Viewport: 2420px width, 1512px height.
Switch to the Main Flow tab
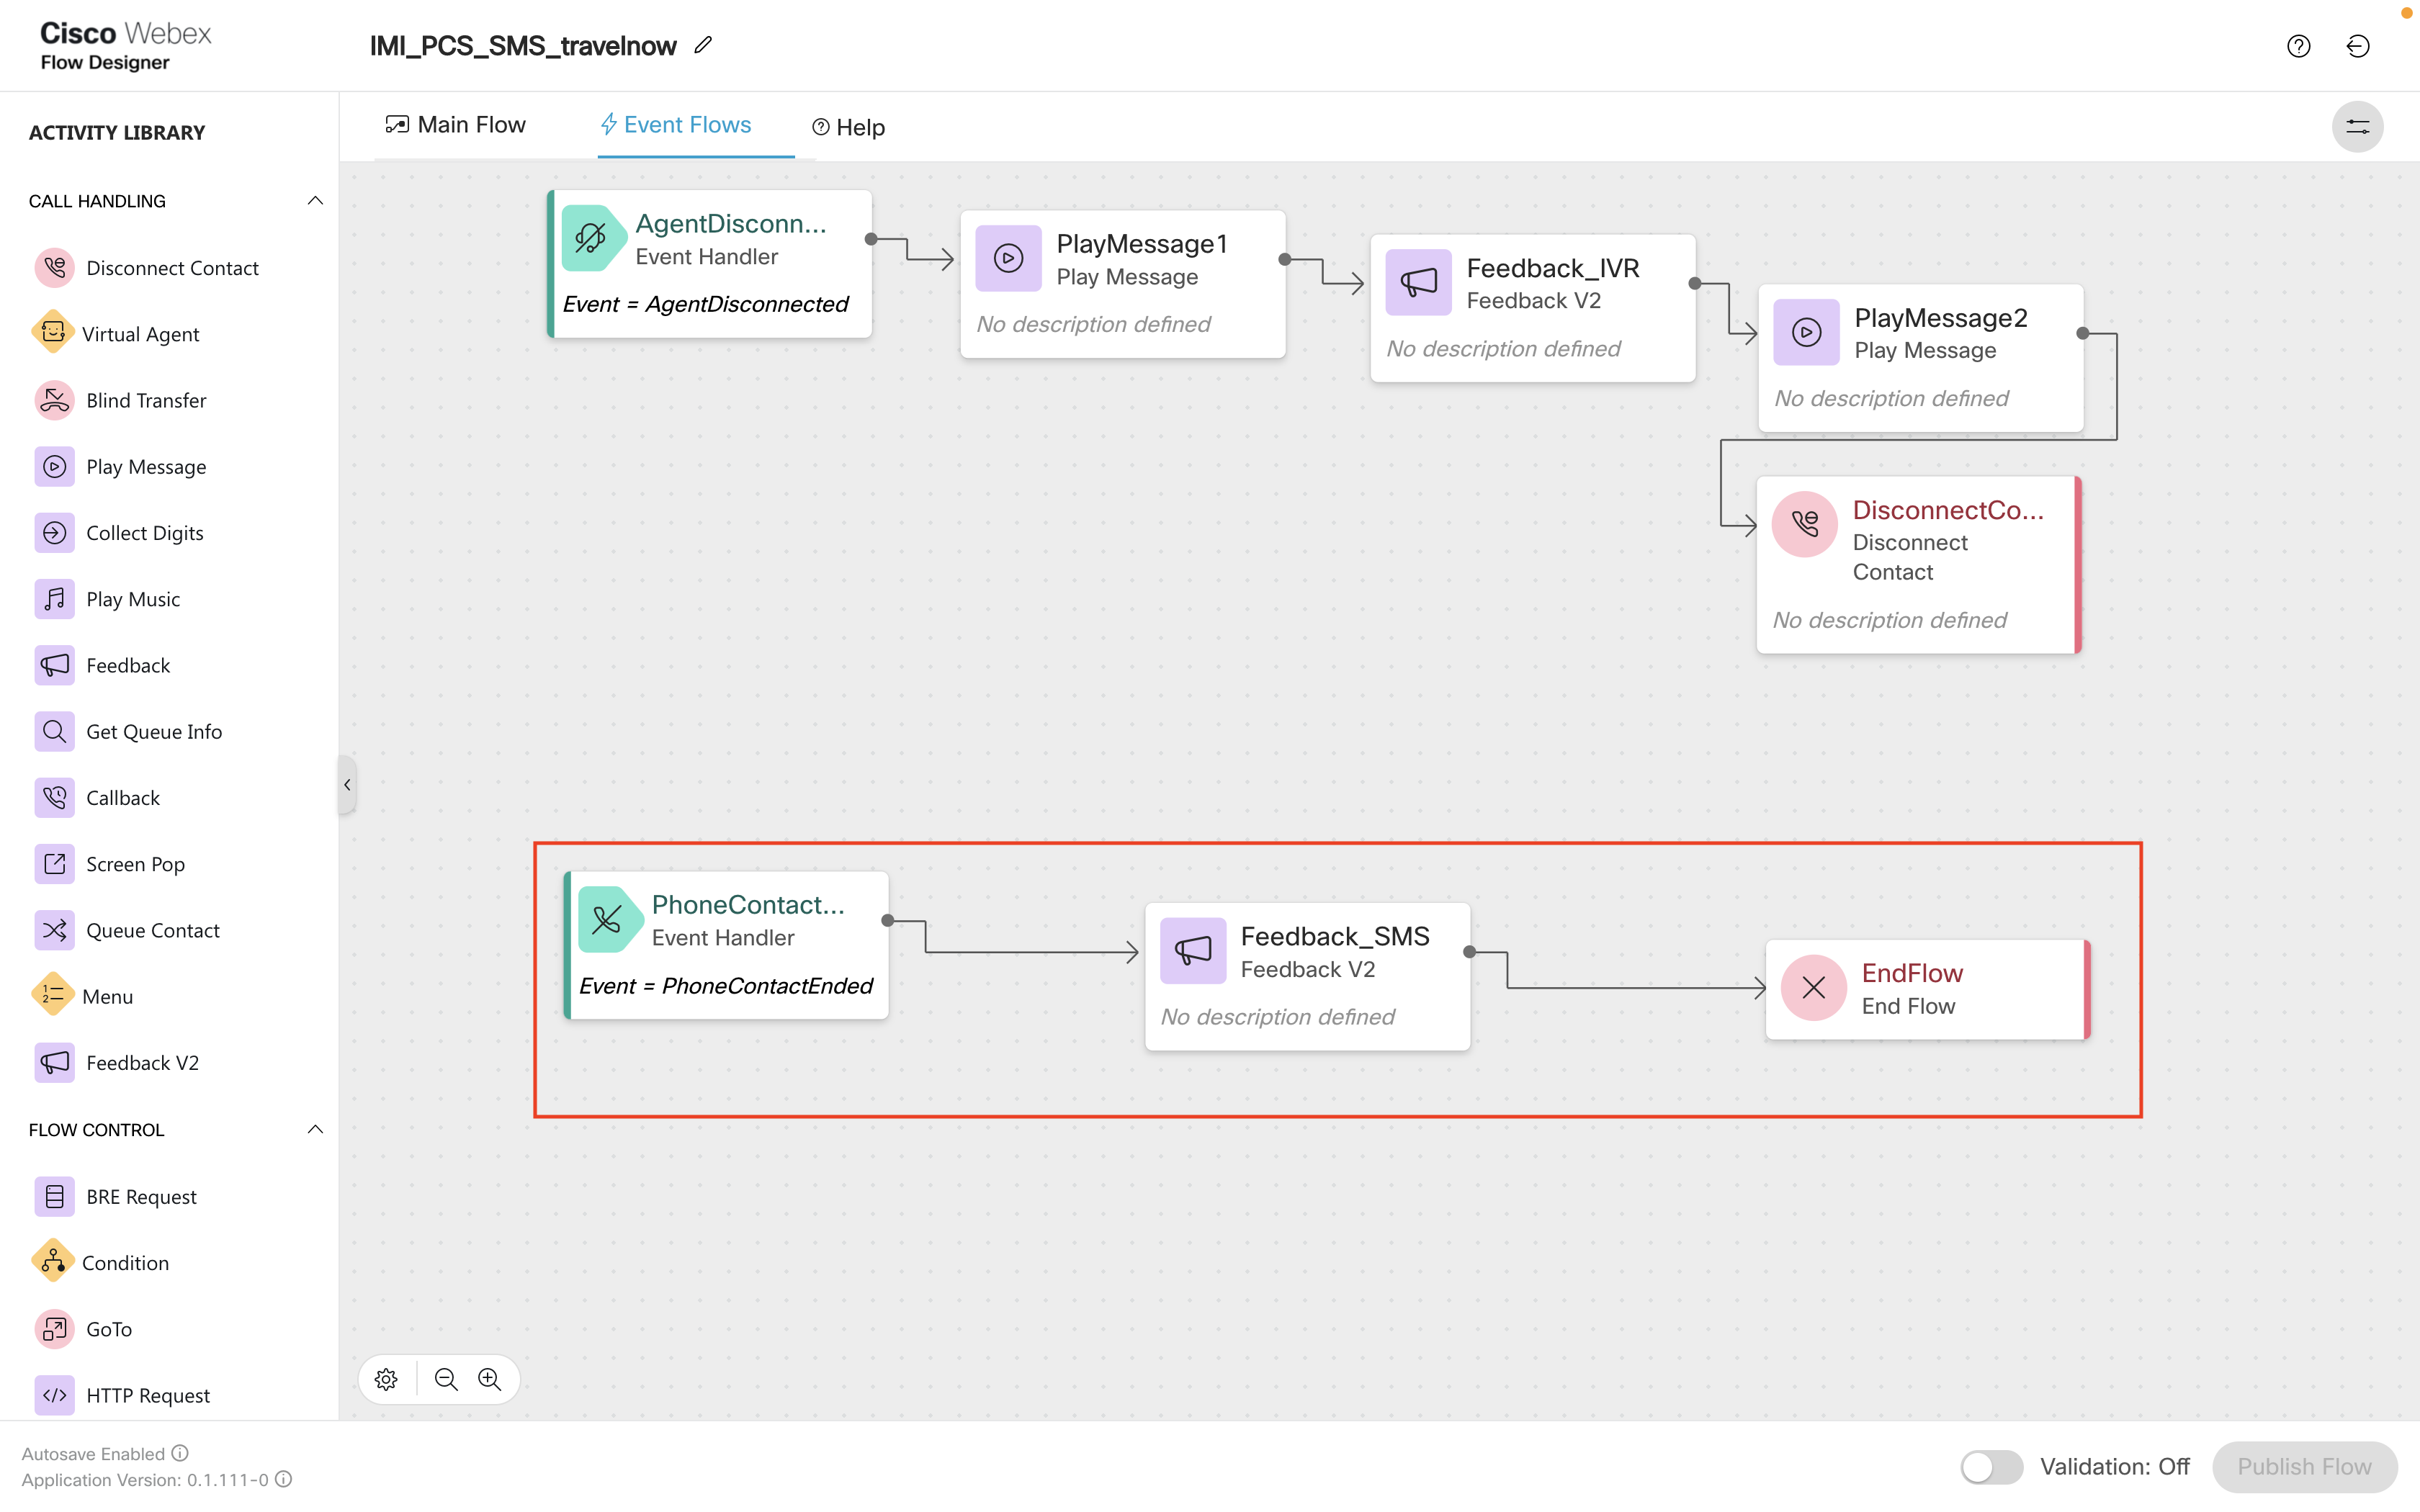(457, 125)
